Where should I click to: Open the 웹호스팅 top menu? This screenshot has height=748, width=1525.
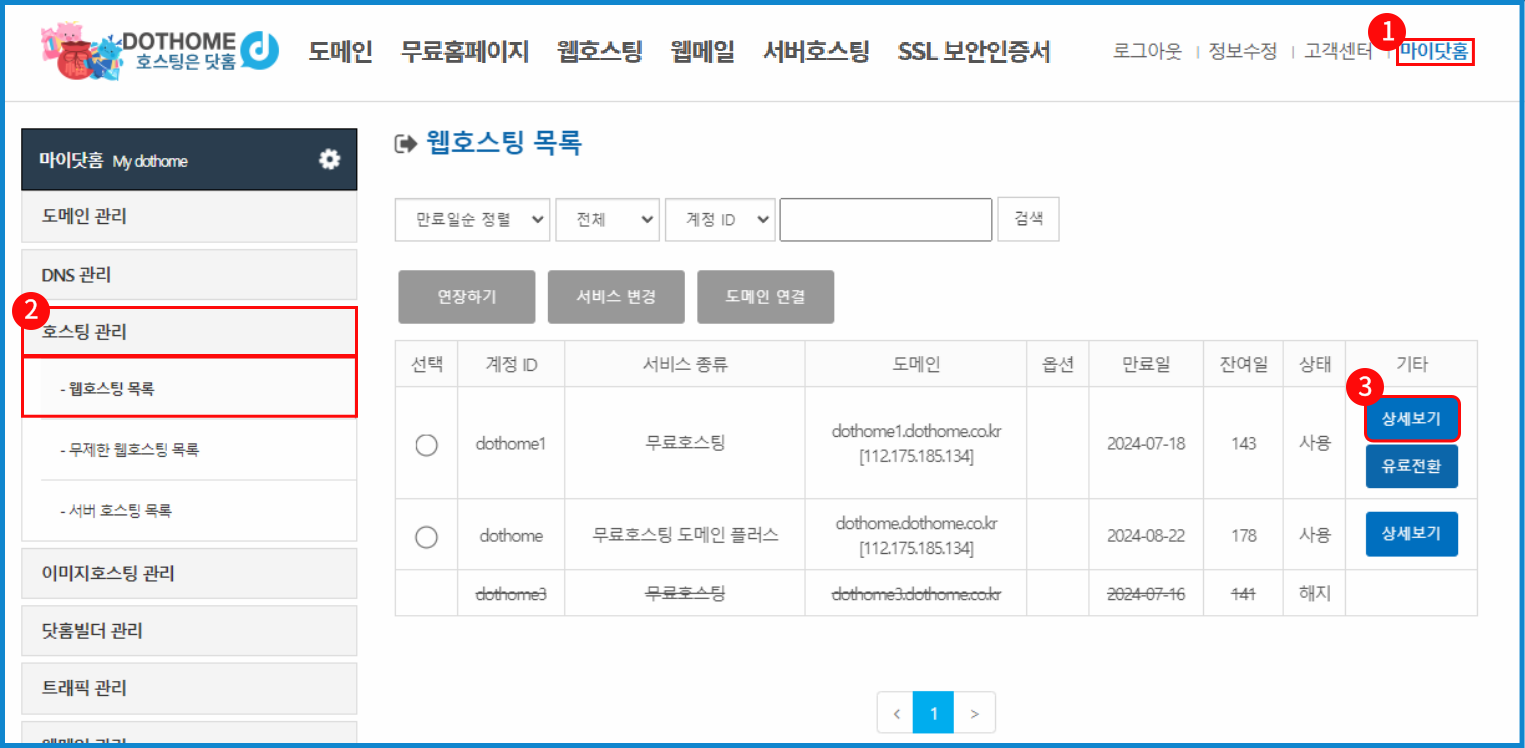(x=600, y=51)
